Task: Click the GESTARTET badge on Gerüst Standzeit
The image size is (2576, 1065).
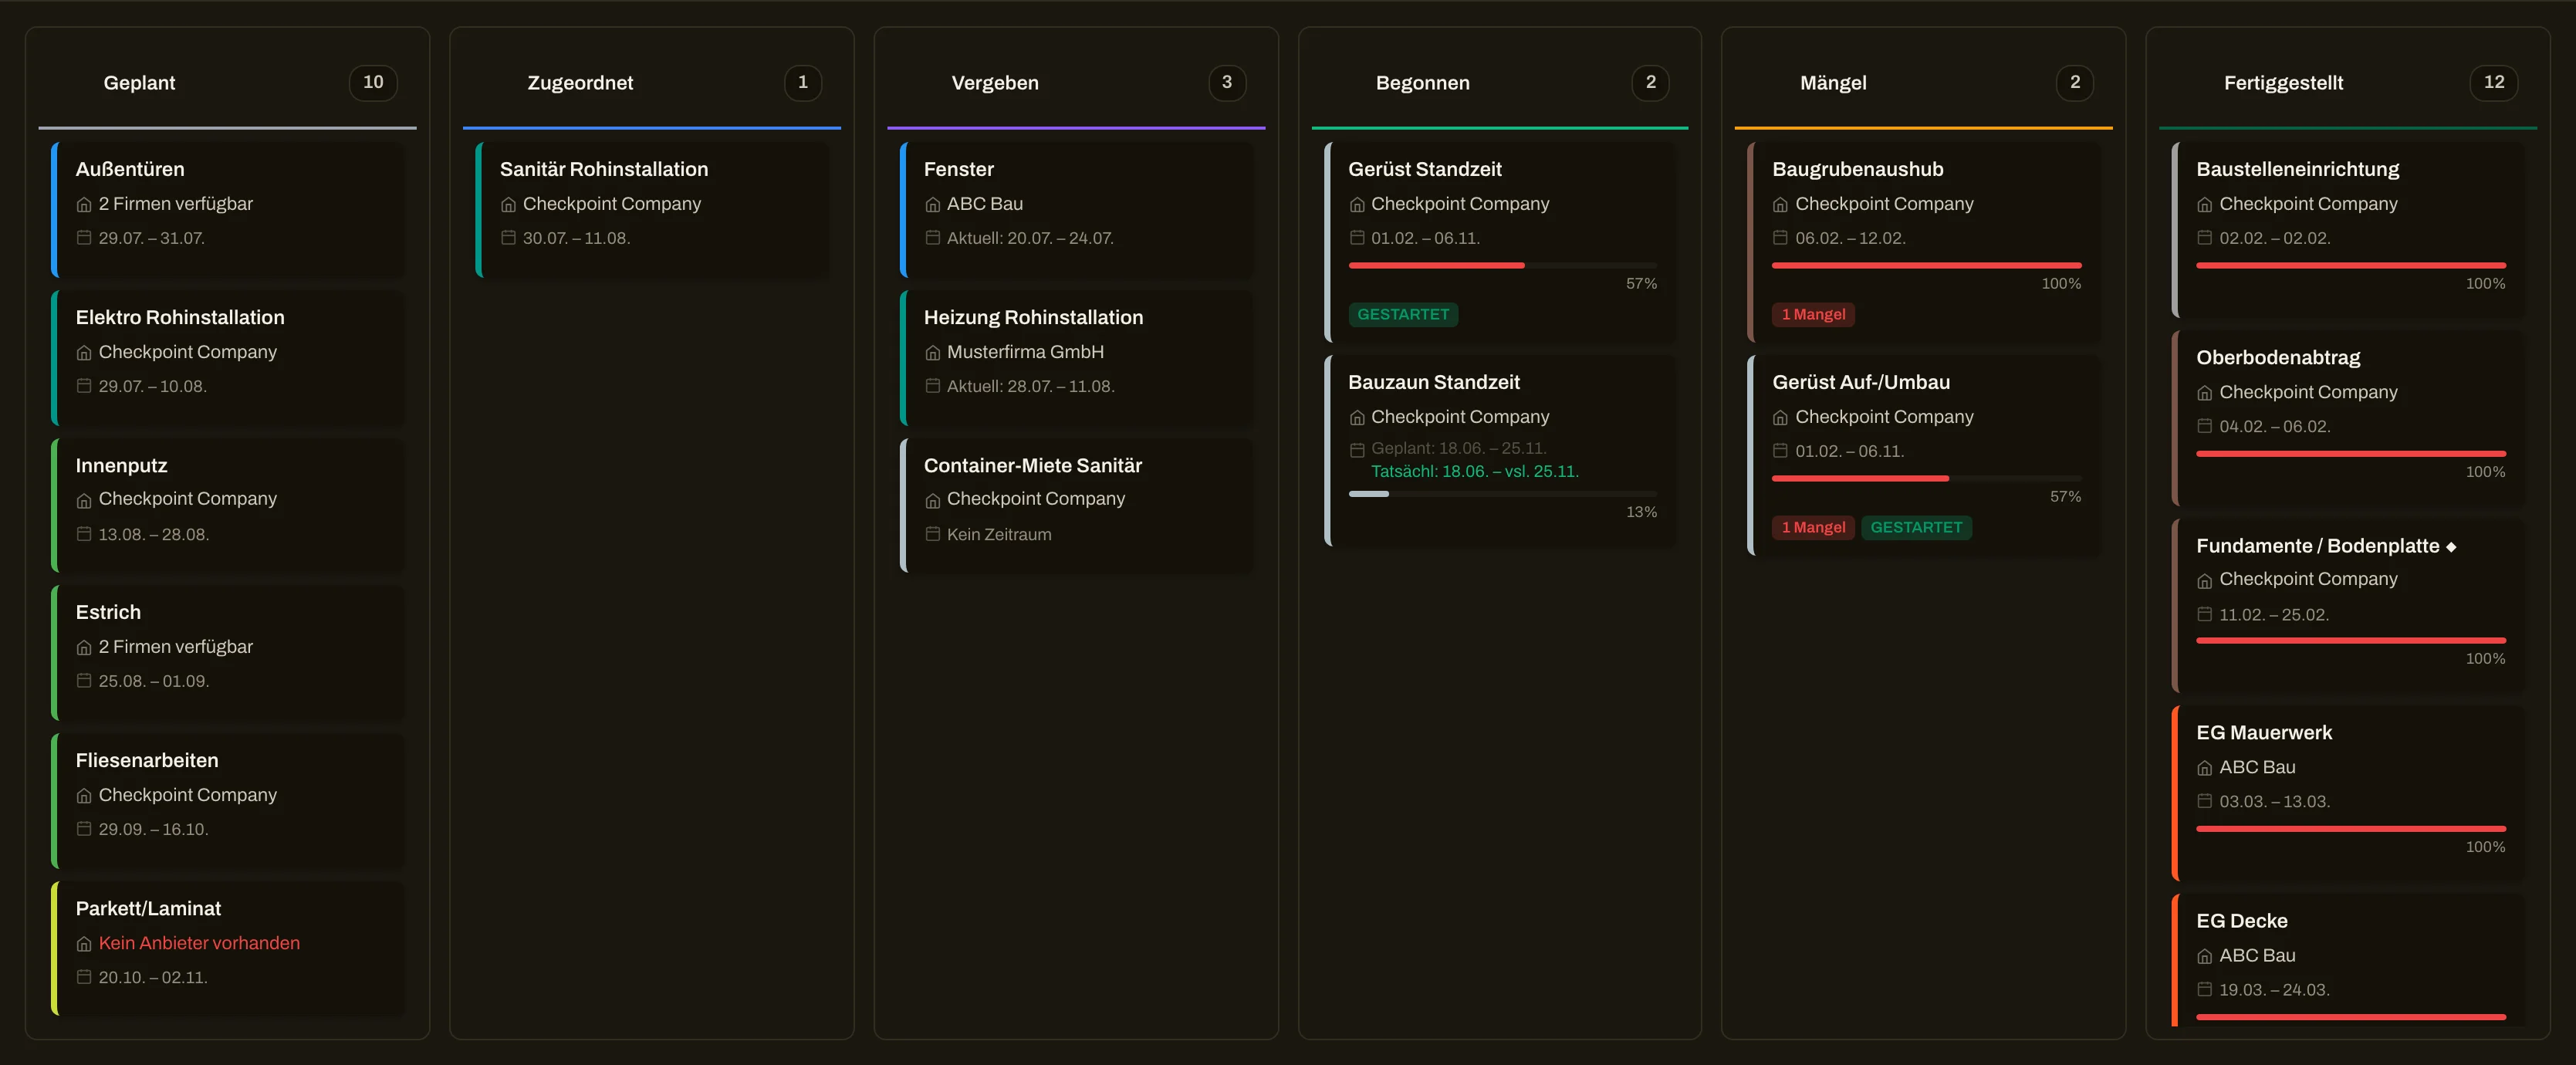Action: point(1402,314)
